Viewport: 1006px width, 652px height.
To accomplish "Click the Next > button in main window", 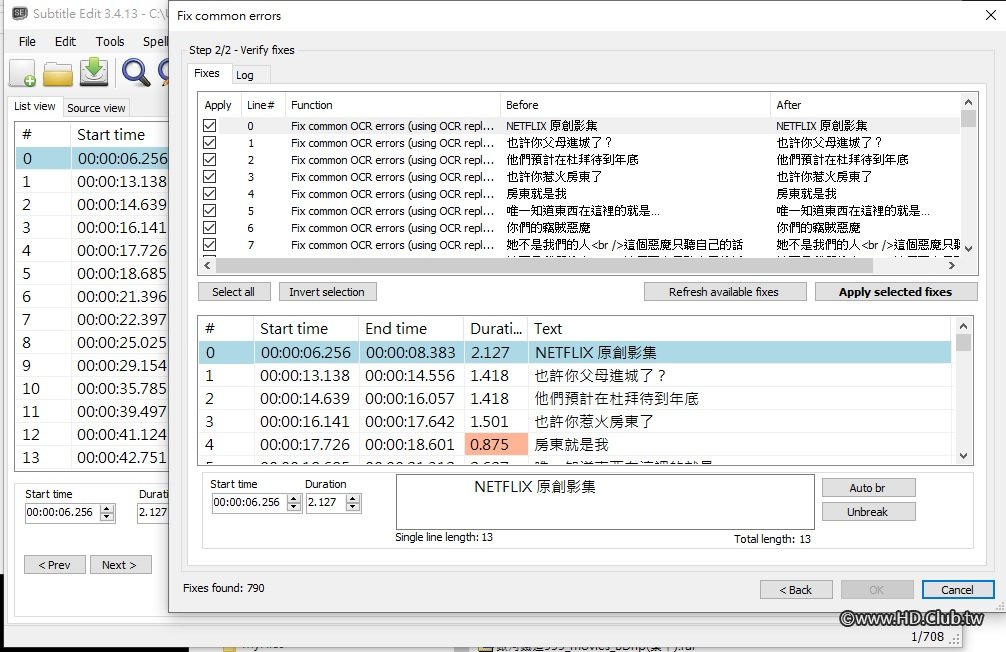I will (121, 565).
